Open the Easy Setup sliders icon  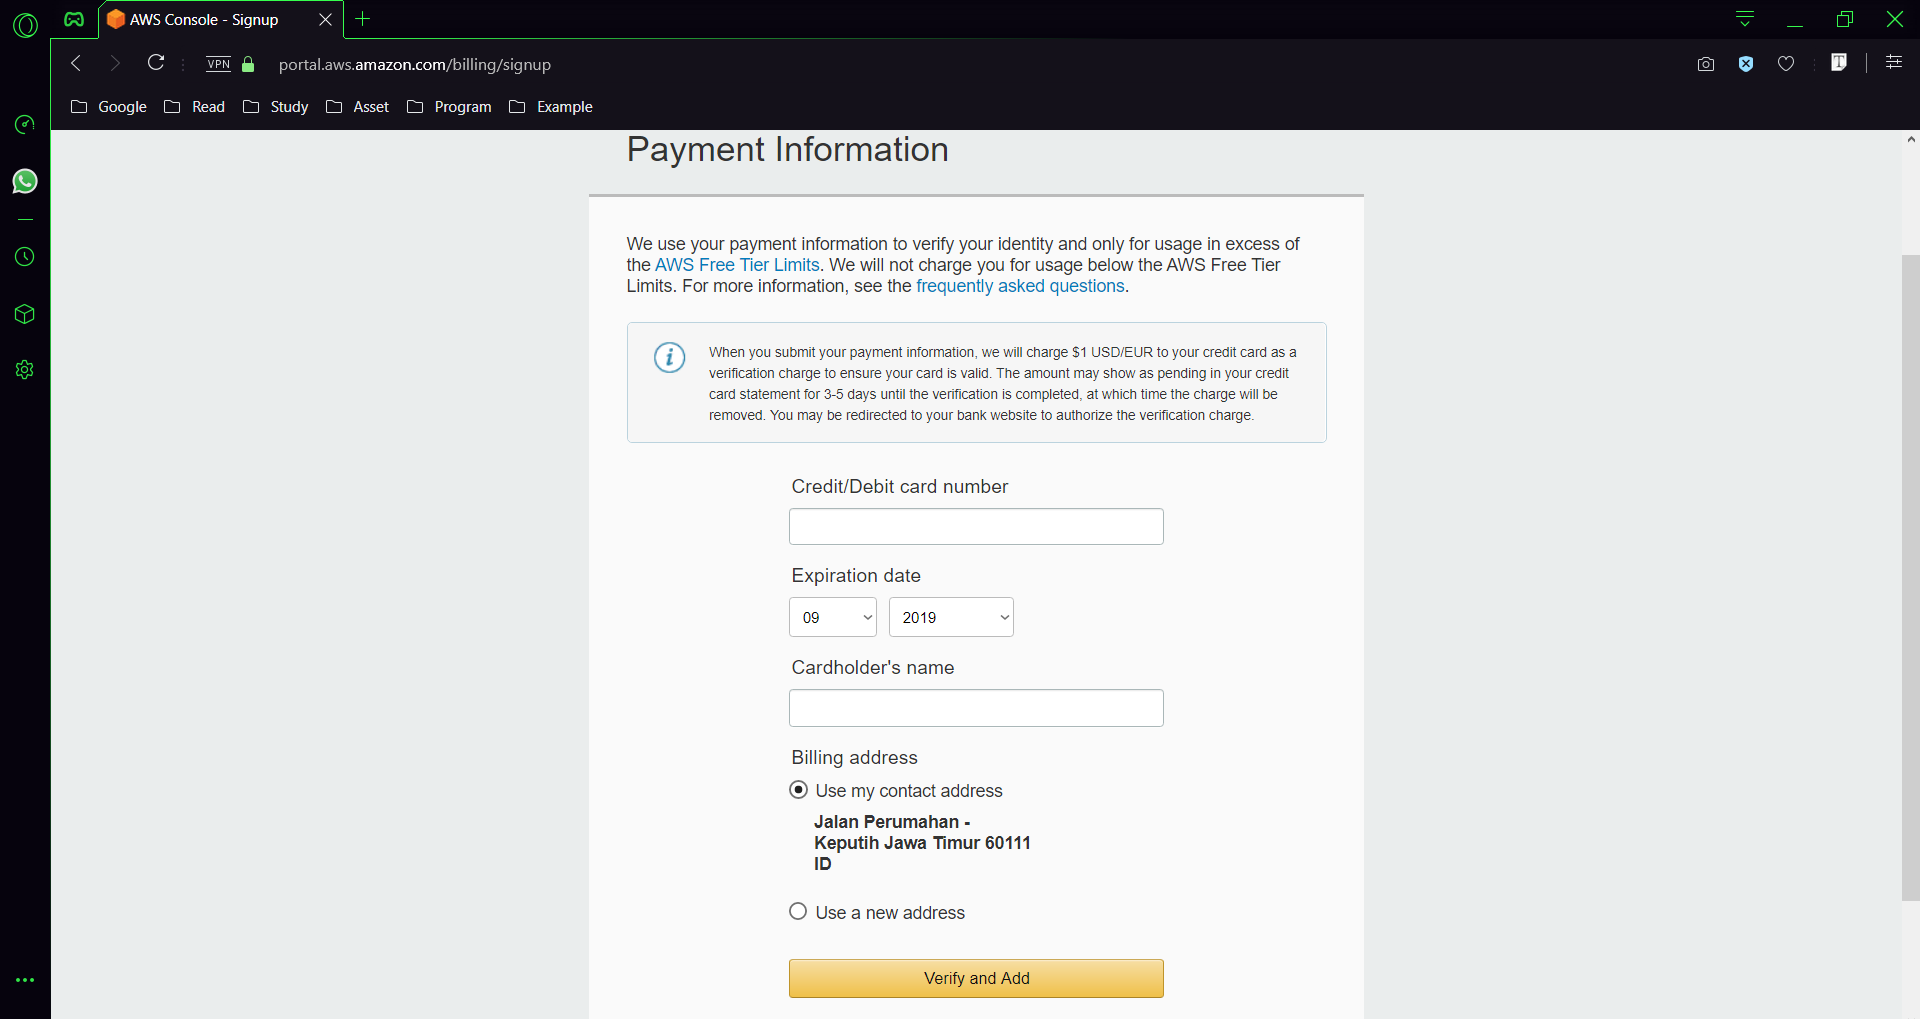[1894, 62]
